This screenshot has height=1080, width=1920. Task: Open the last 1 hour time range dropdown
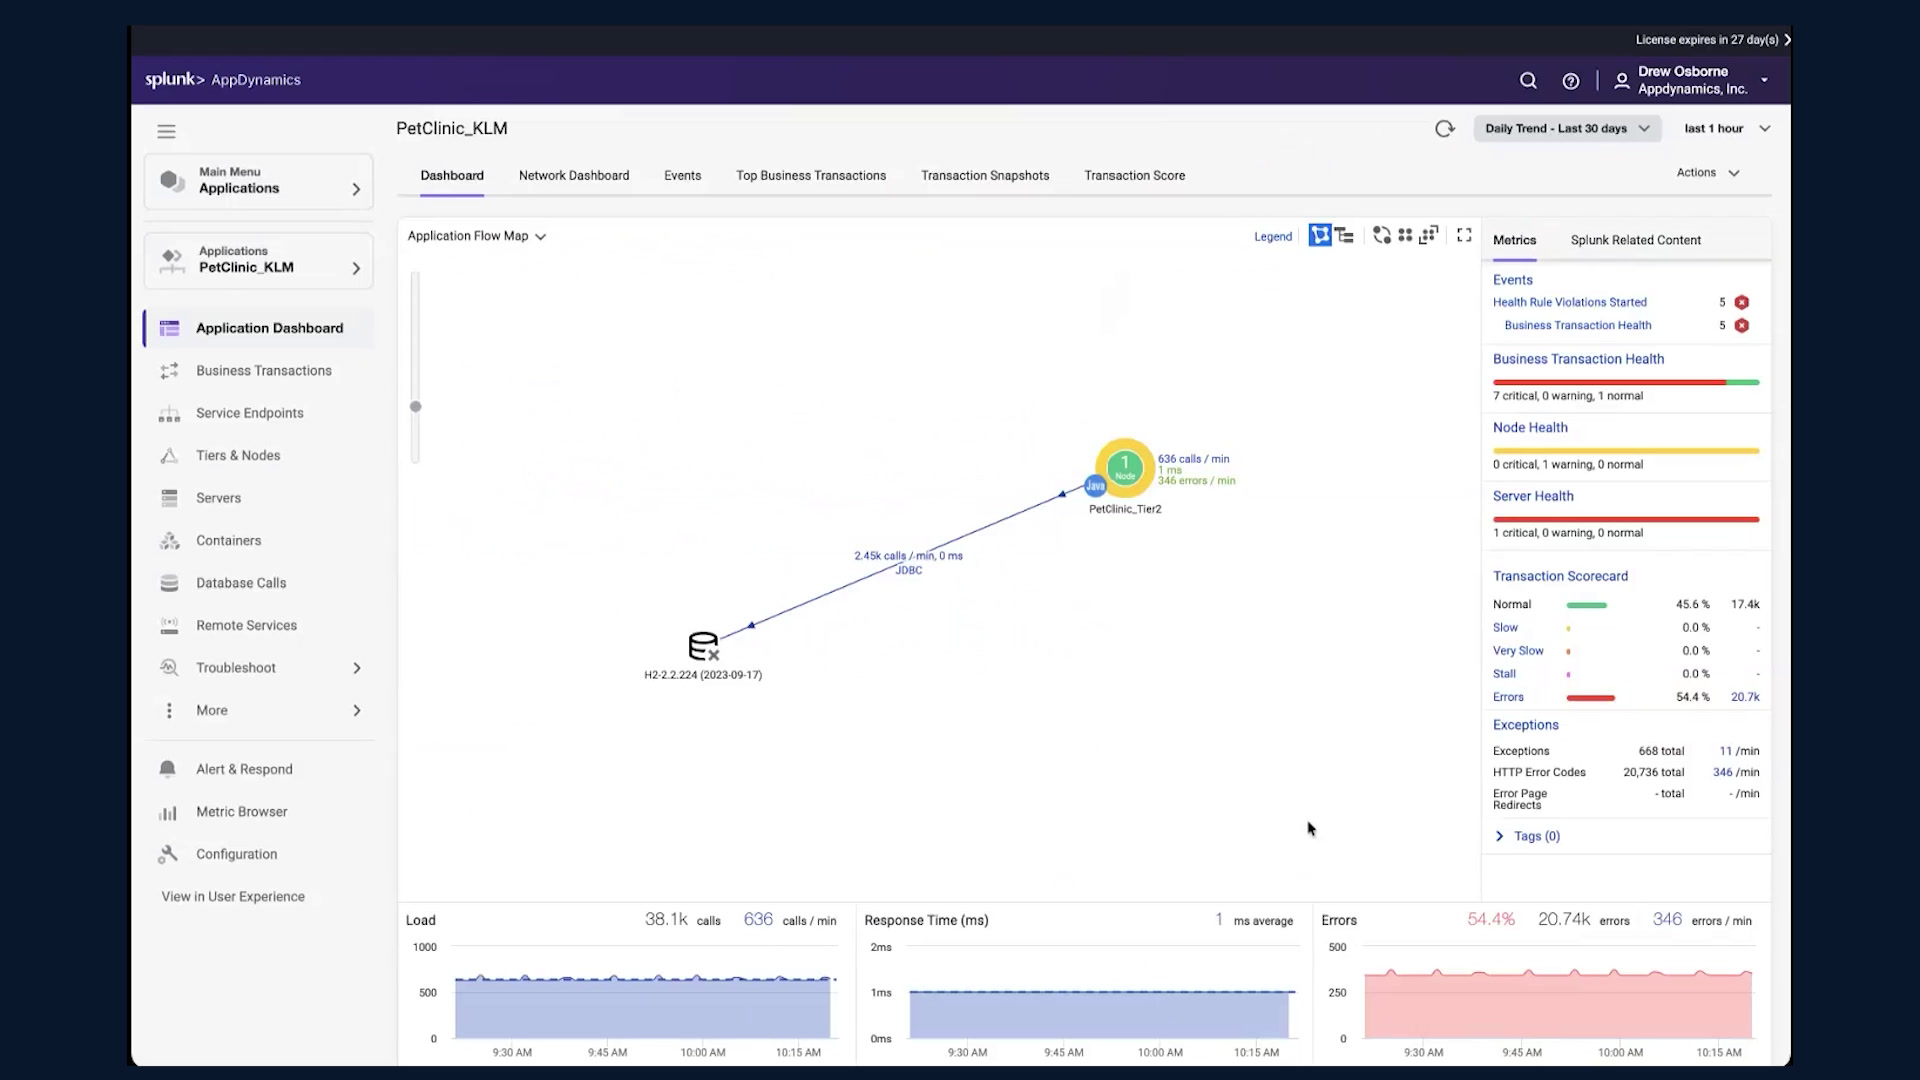pos(1727,128)
